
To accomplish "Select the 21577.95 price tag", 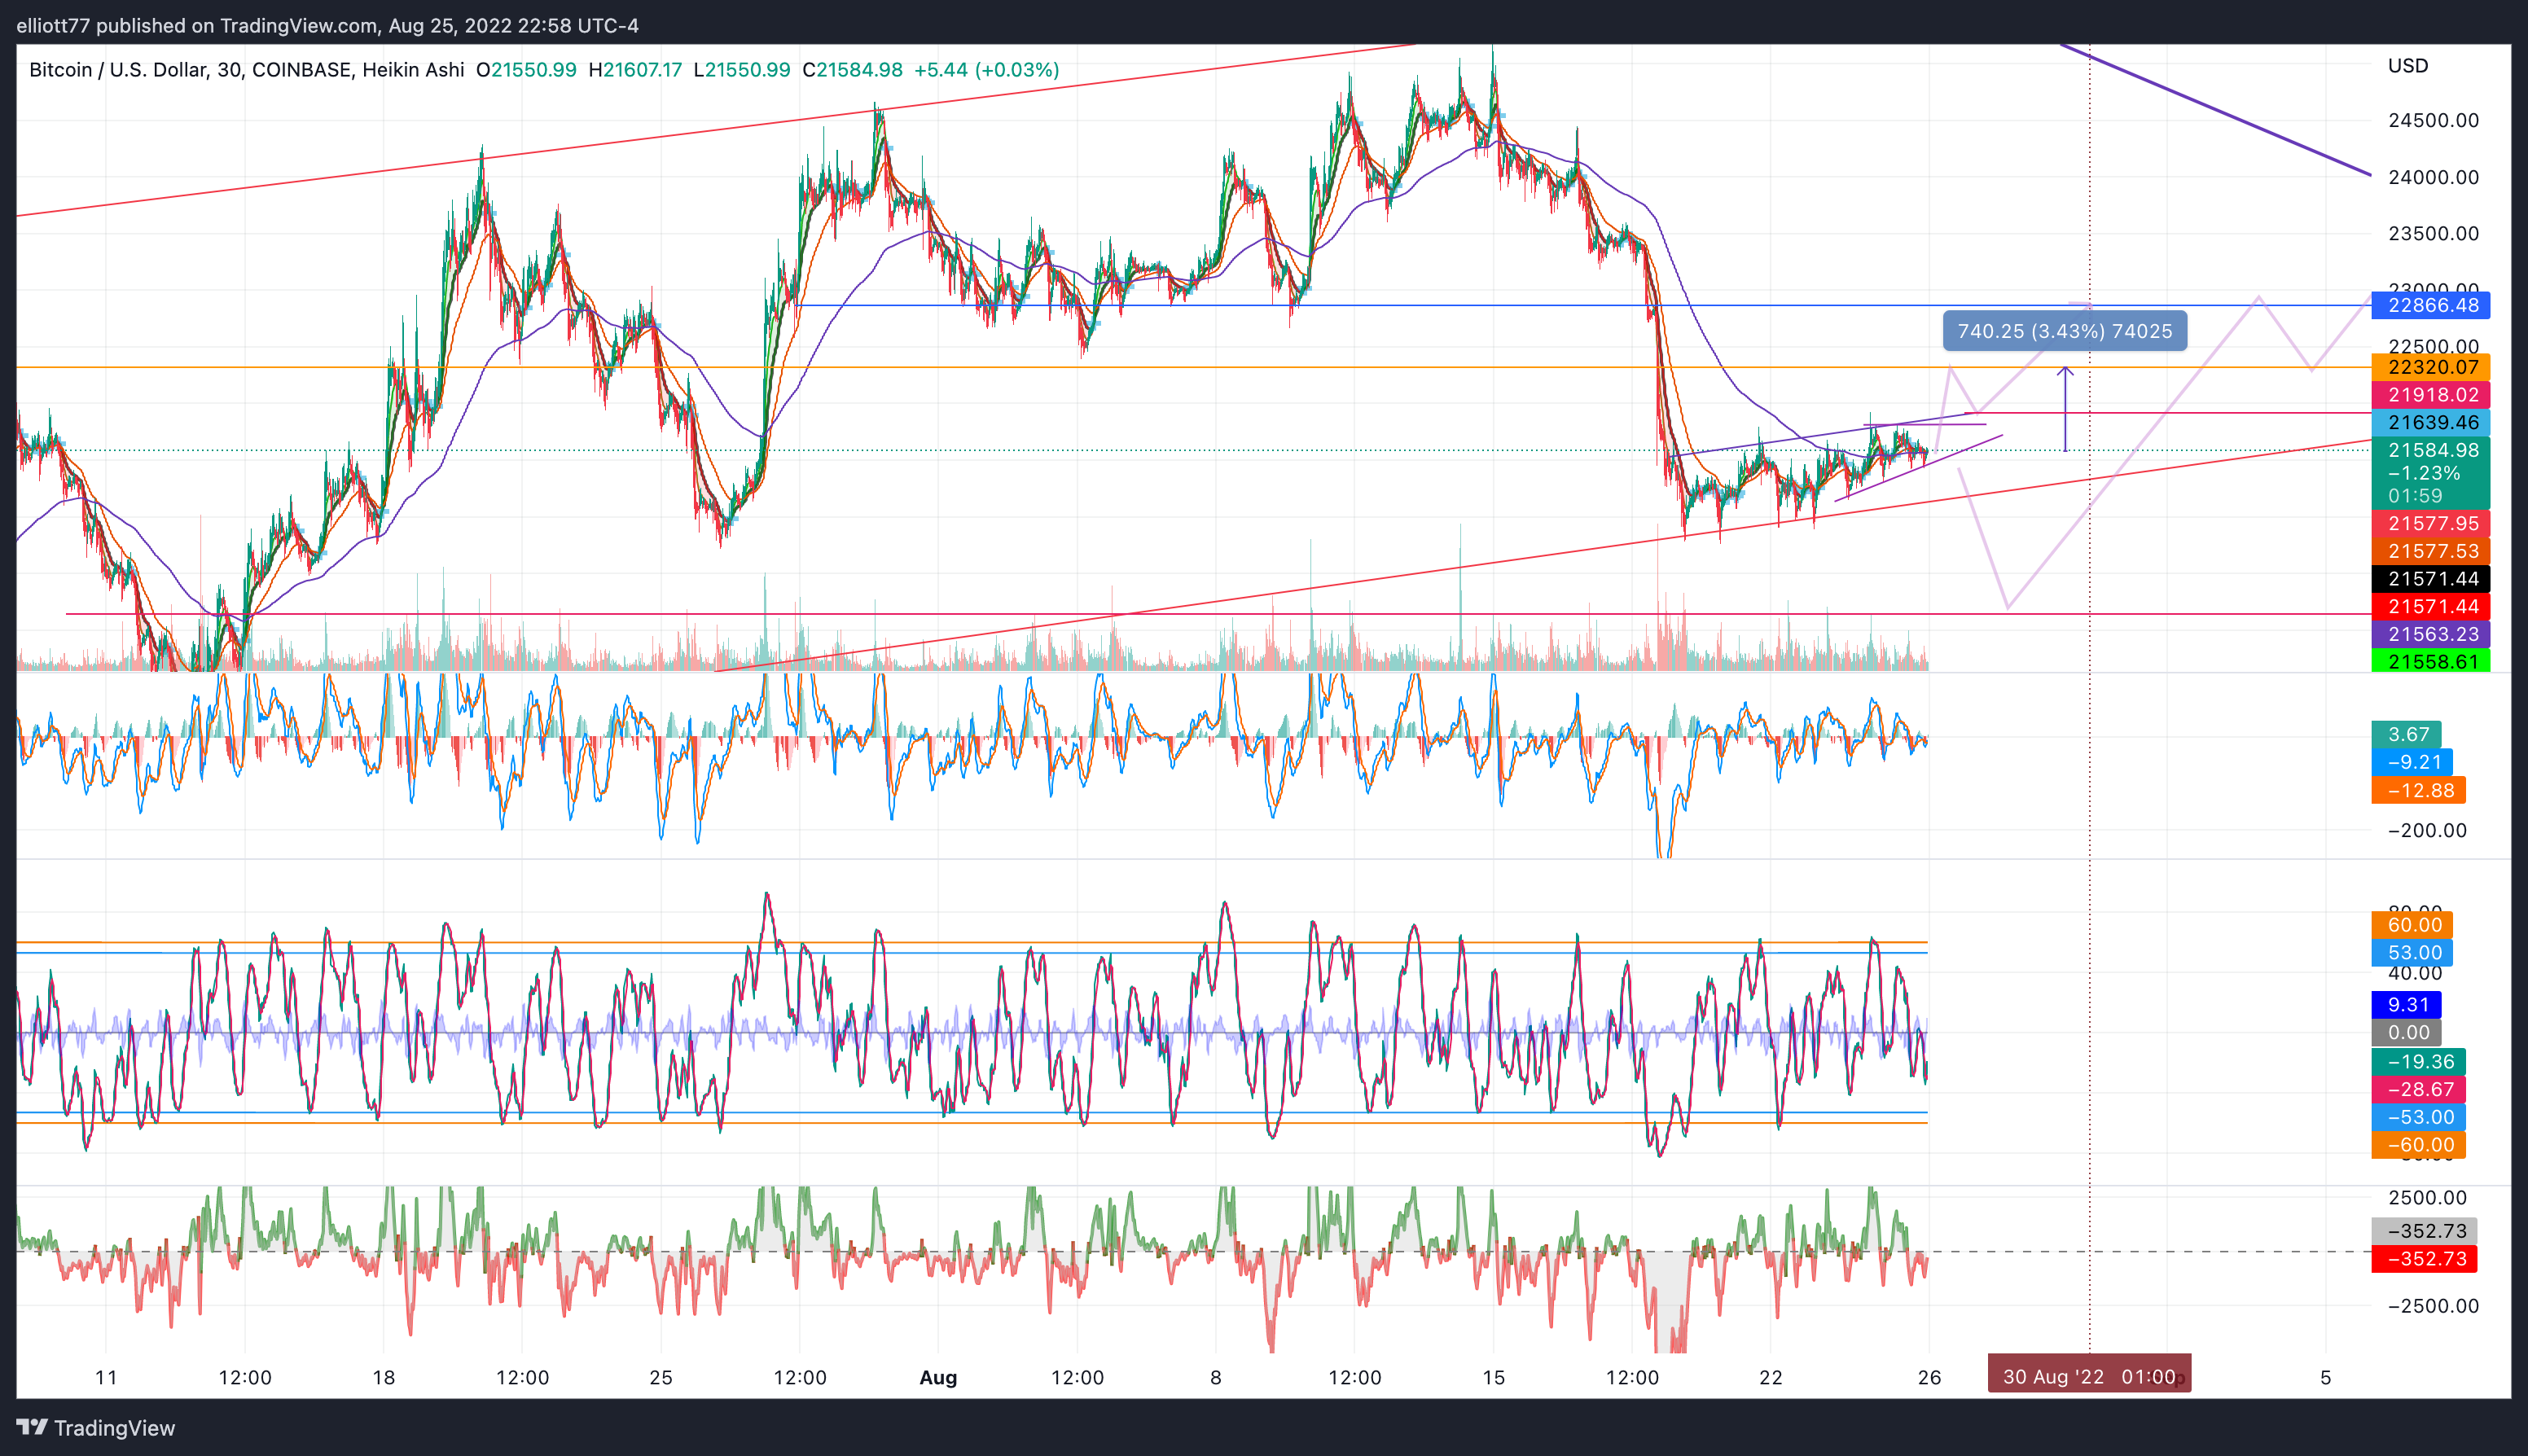I will point(2431,523).
